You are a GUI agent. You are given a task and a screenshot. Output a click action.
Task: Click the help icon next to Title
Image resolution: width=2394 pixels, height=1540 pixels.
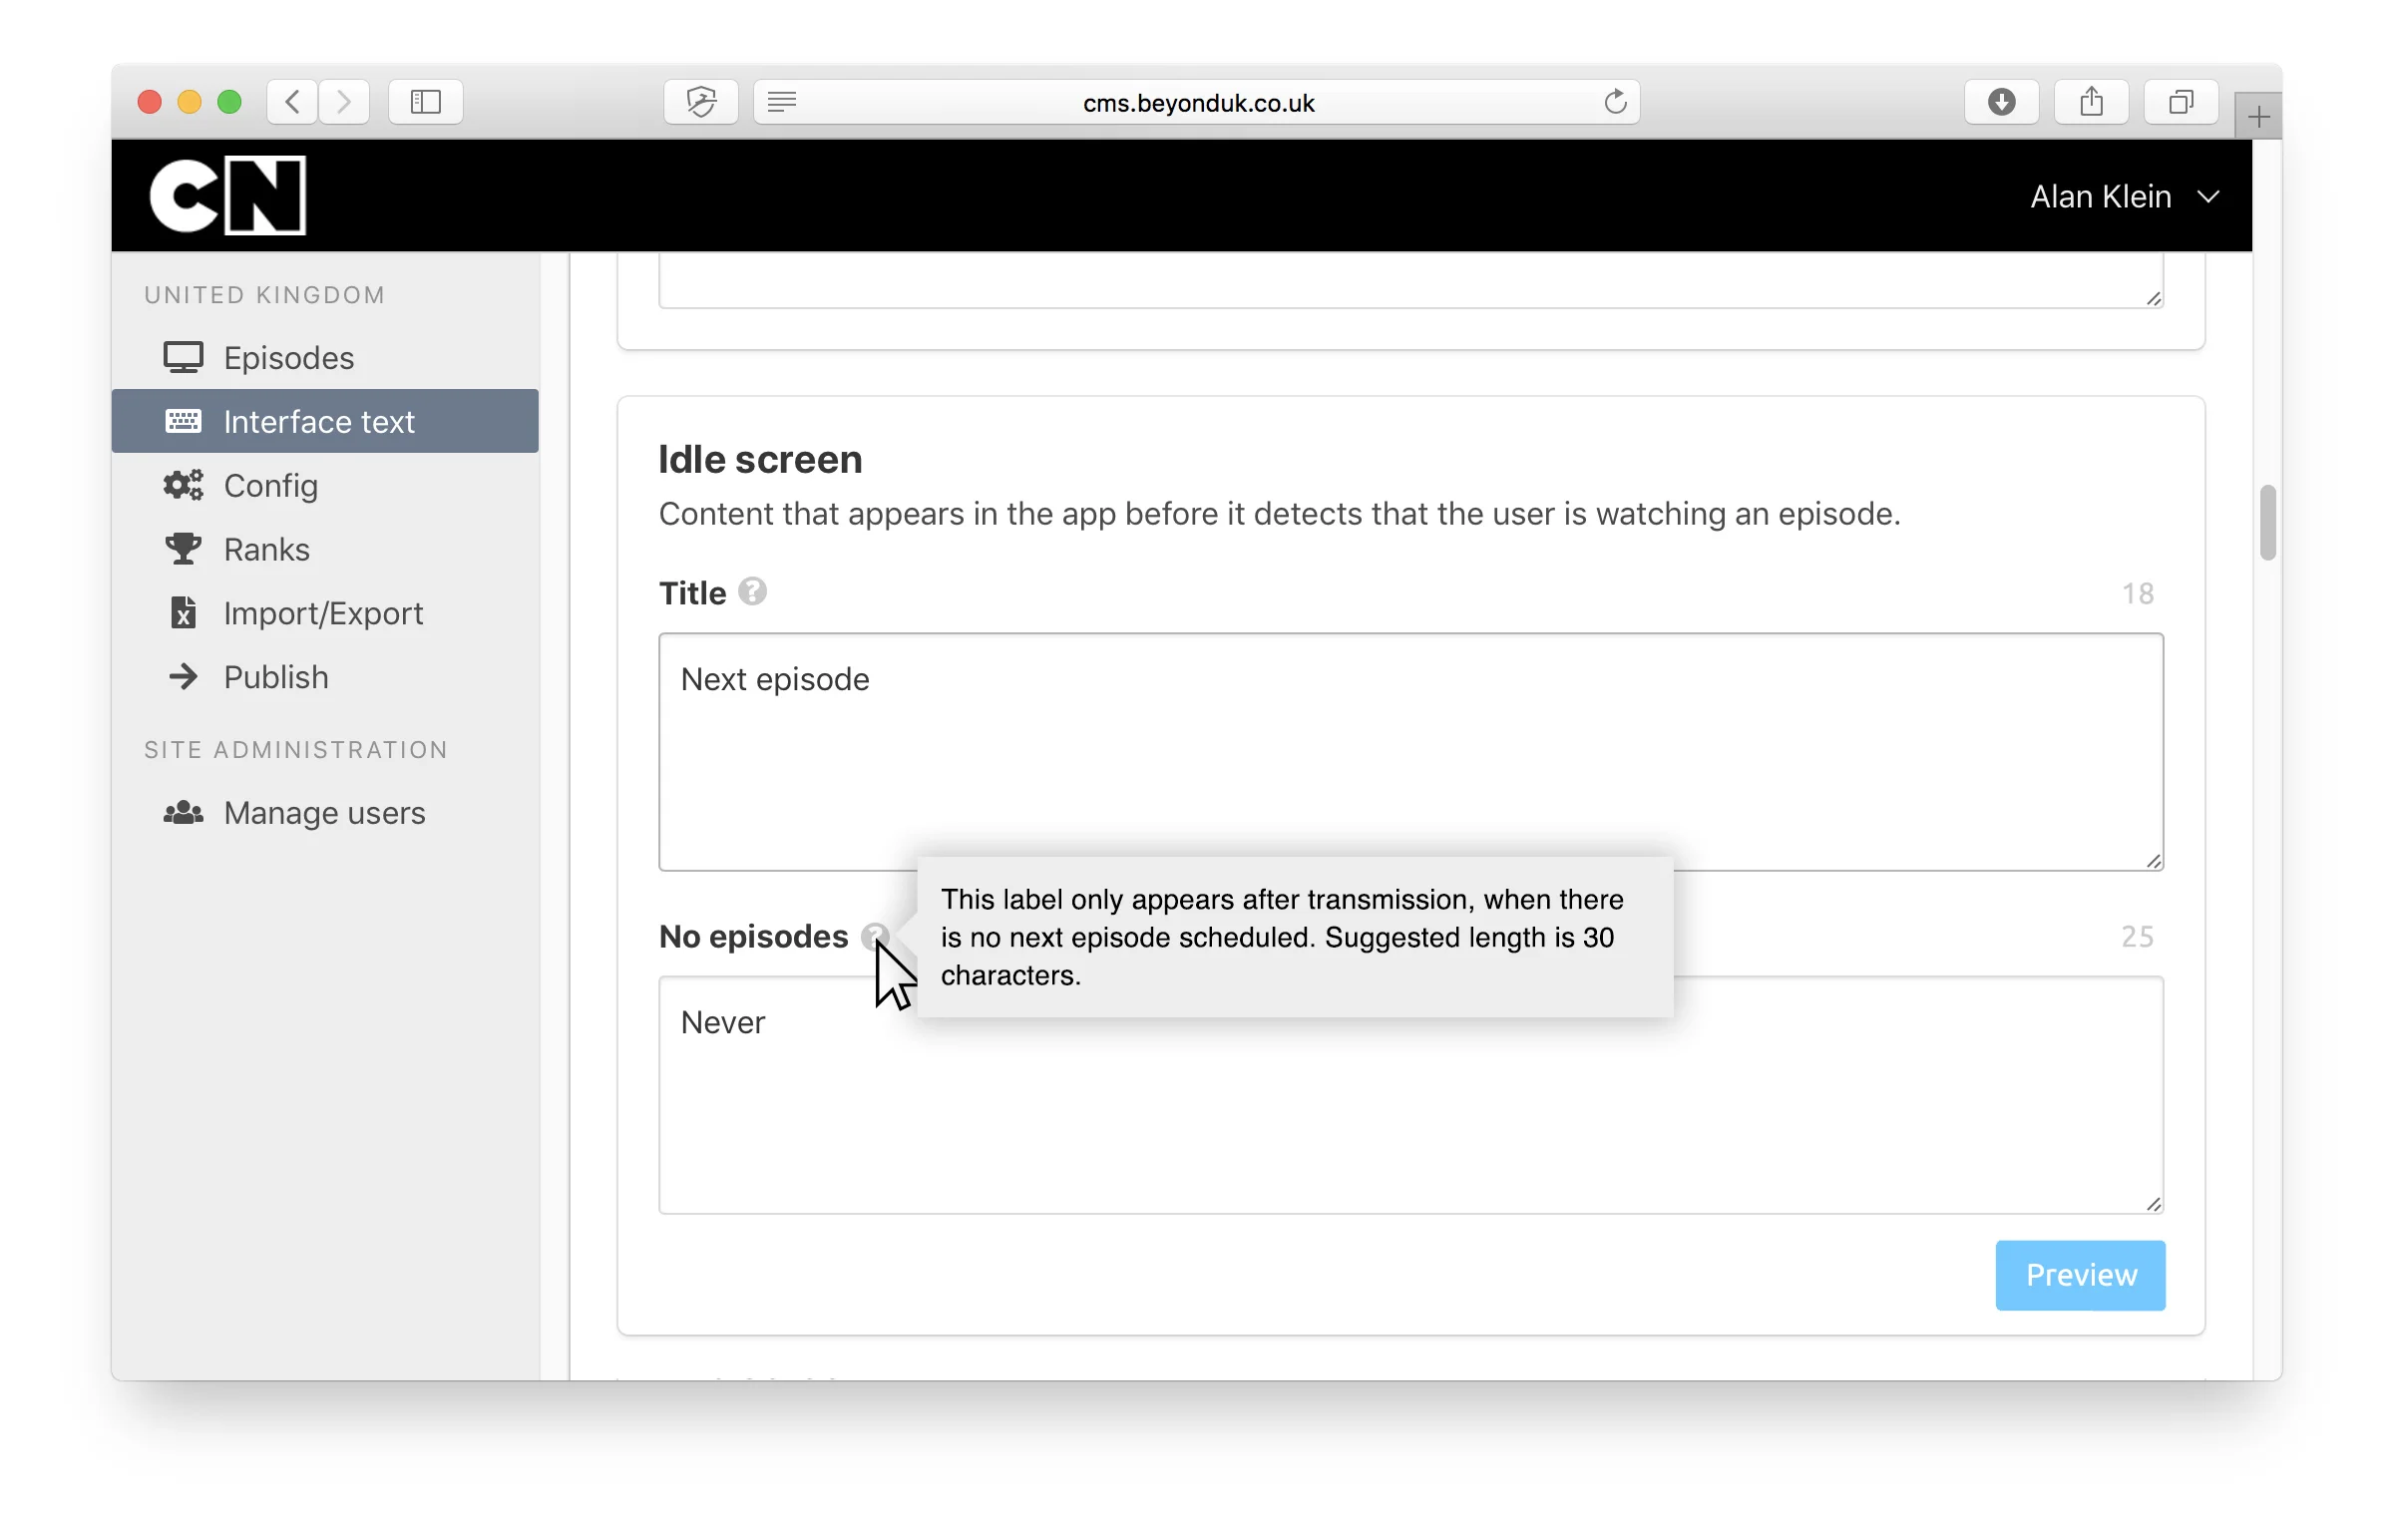click(x=752, y=593)
